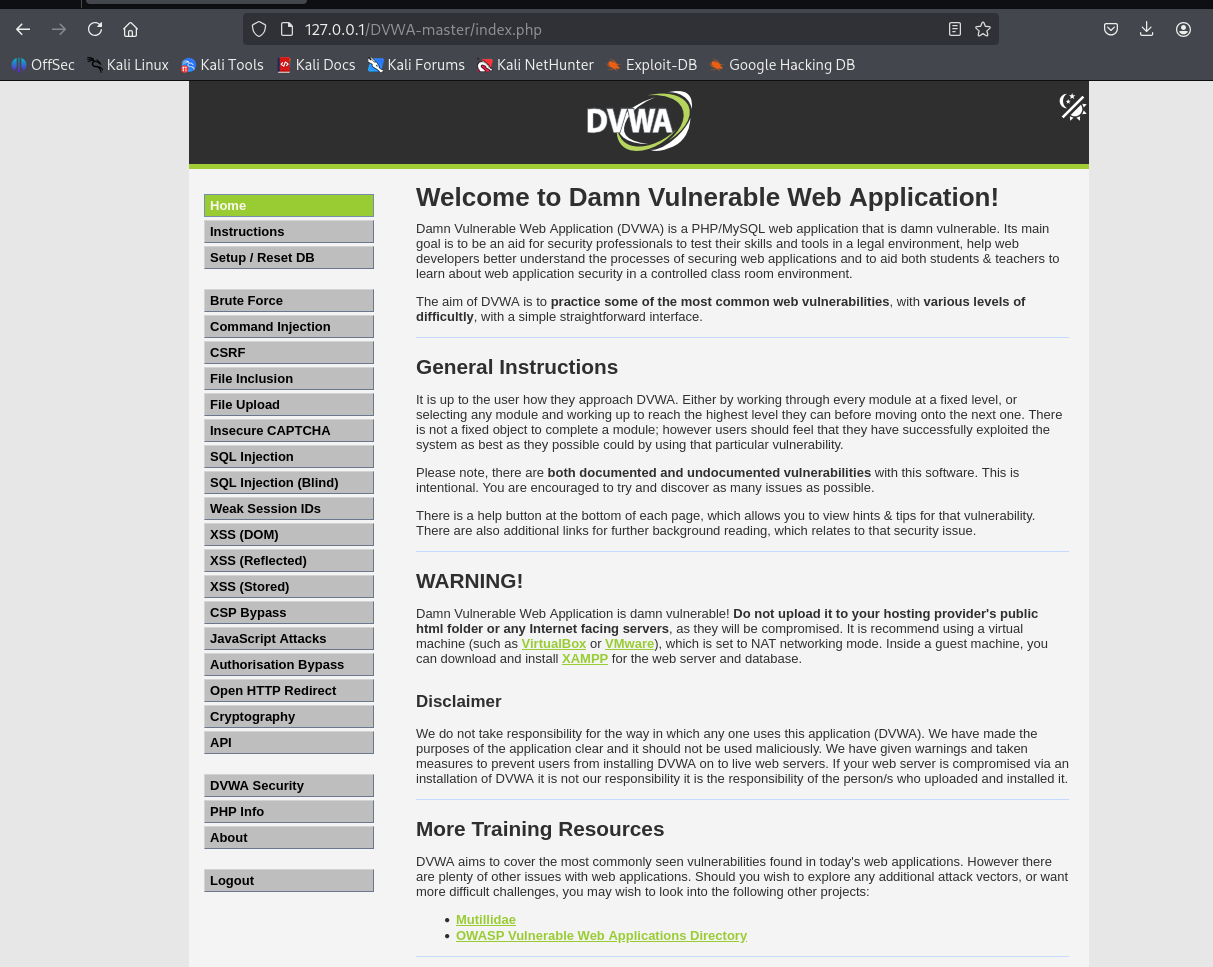Open the Google Hacking DB bookmark
Screen dimensions: 1213x967
click(x=782, y=65)
